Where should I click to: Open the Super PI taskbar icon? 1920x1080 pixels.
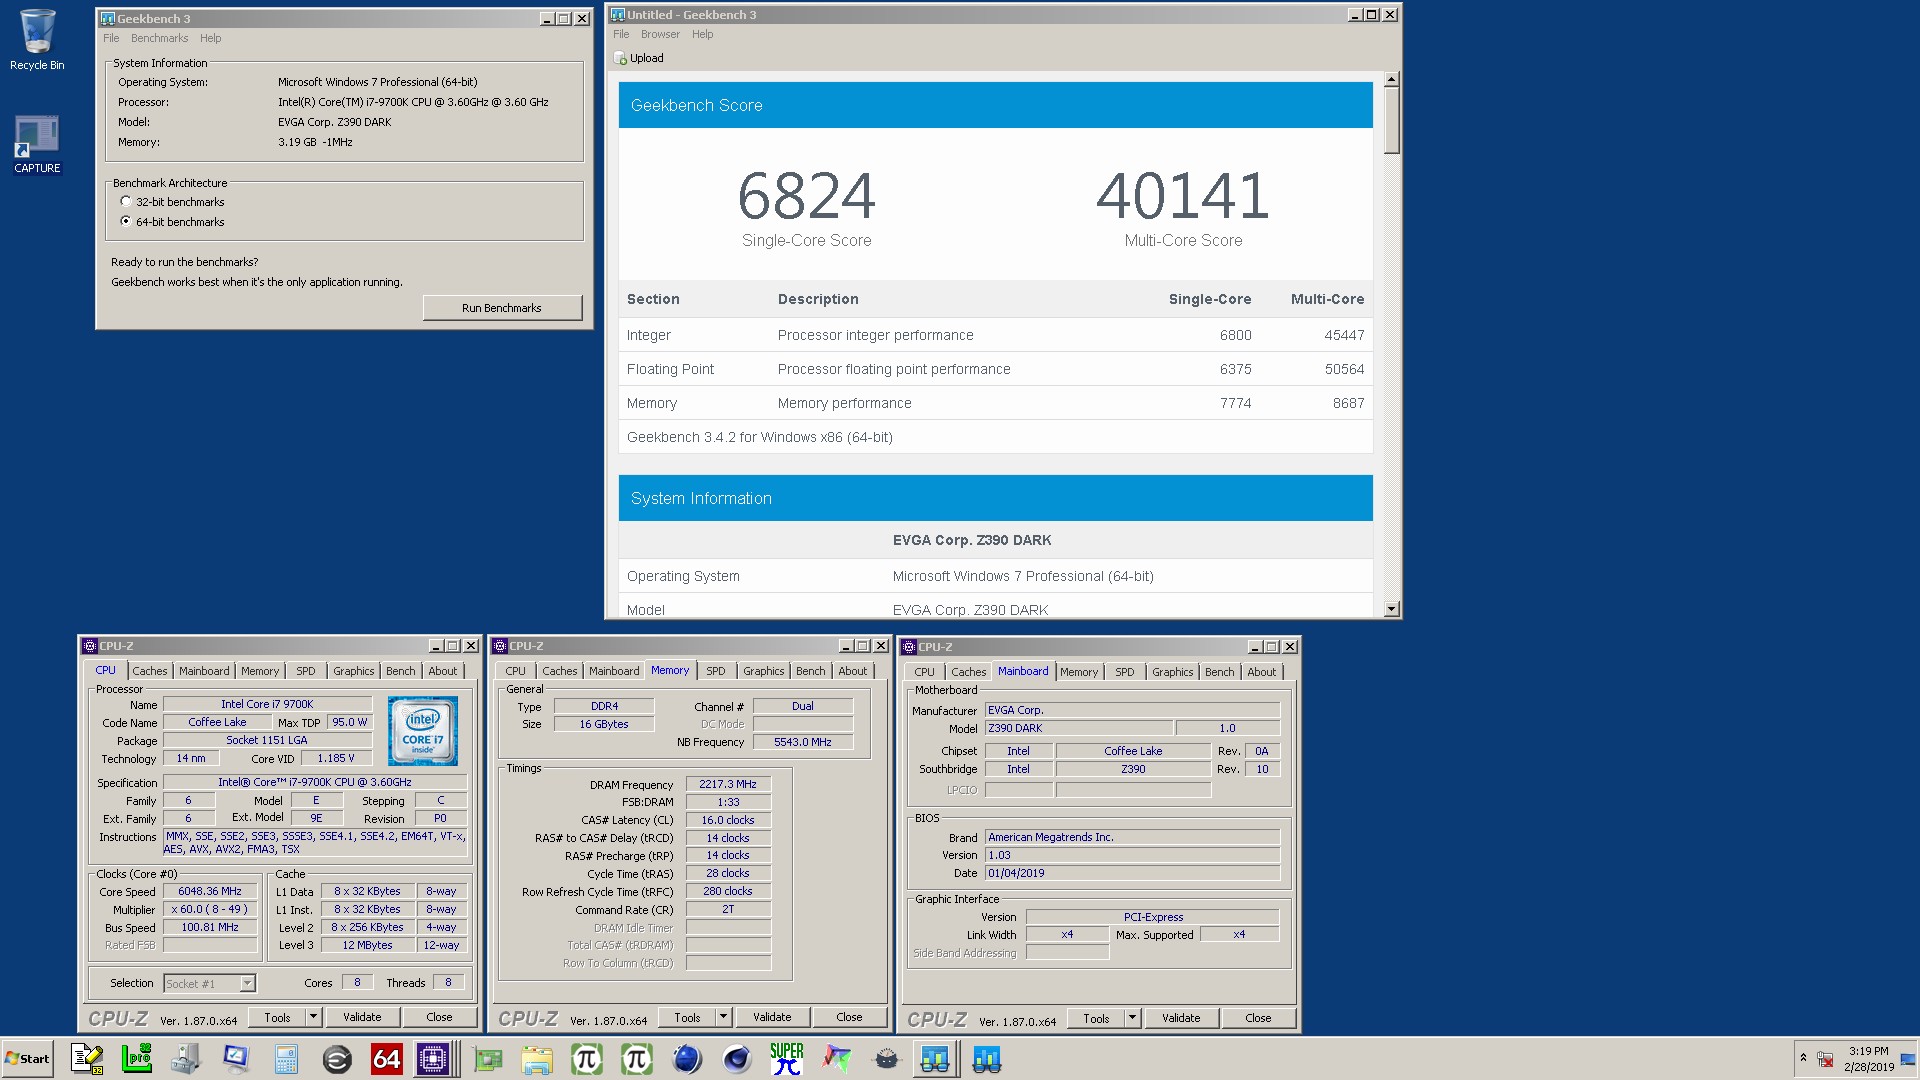787,1059
